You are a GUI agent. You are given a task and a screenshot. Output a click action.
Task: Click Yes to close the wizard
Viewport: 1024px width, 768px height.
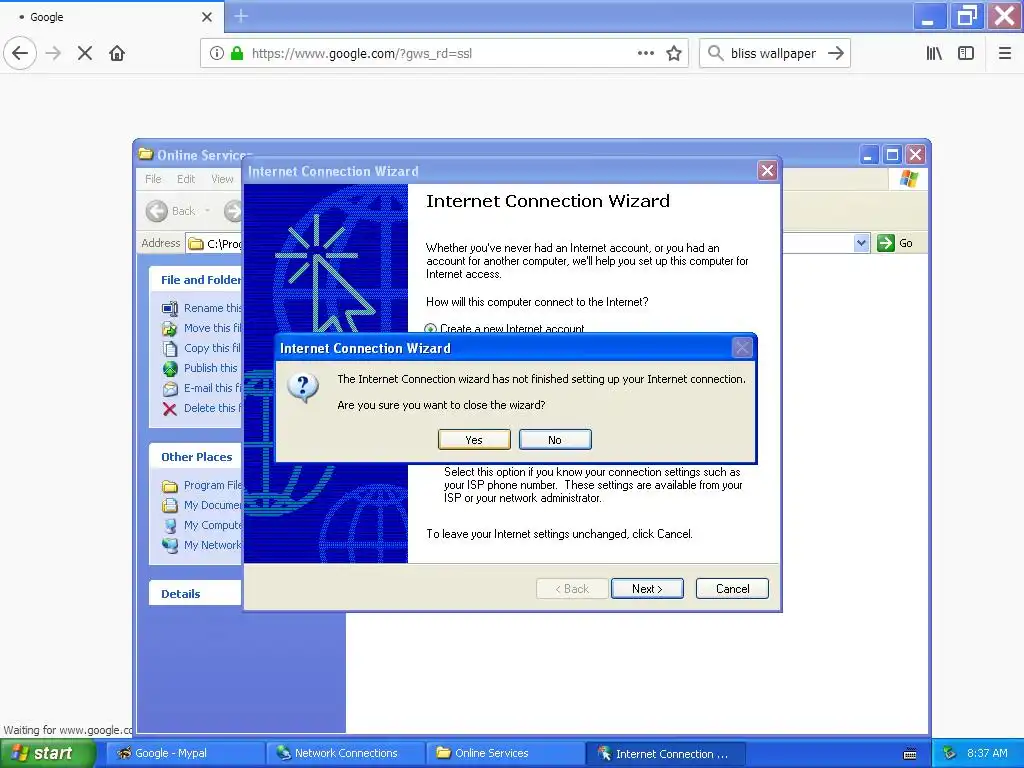click(x=474, y=440)
